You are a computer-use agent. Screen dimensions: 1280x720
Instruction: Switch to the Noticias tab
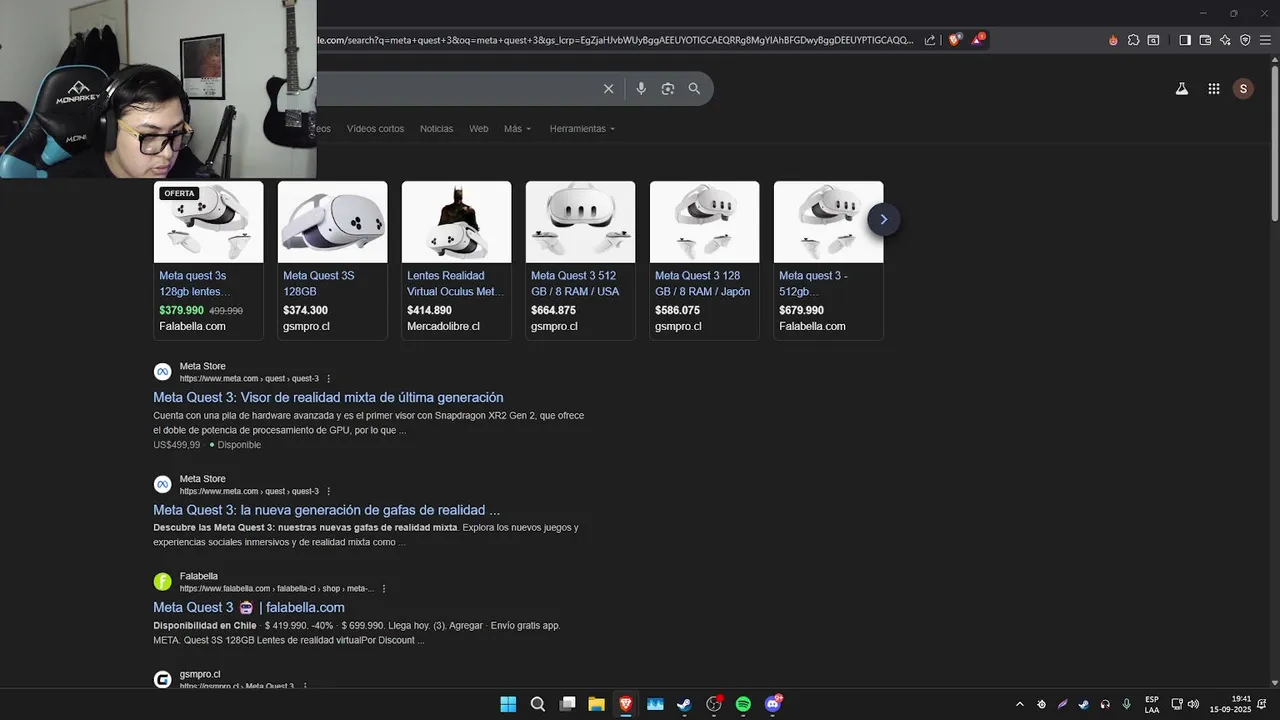coord(436,129)
